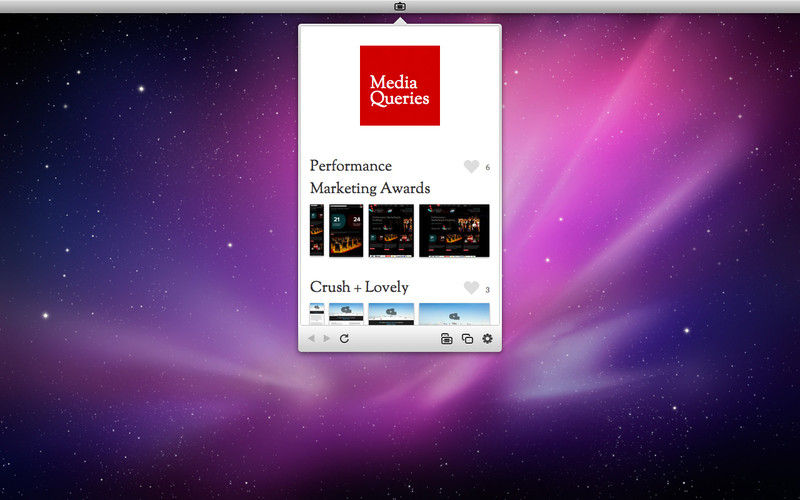800x500 pixels.
Task: Open widest Crush + Lovely thumbnail
Action: (454, 314)
